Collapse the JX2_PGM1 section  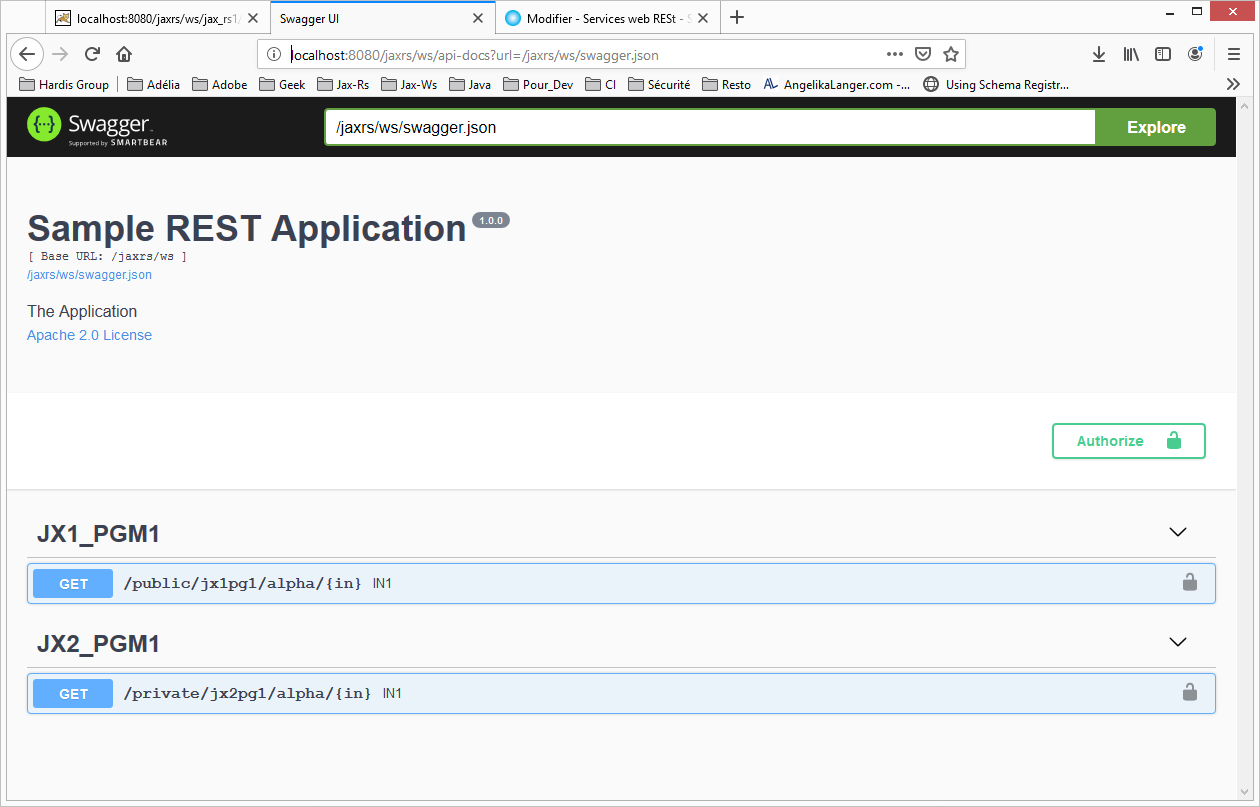click(1178, 643)
